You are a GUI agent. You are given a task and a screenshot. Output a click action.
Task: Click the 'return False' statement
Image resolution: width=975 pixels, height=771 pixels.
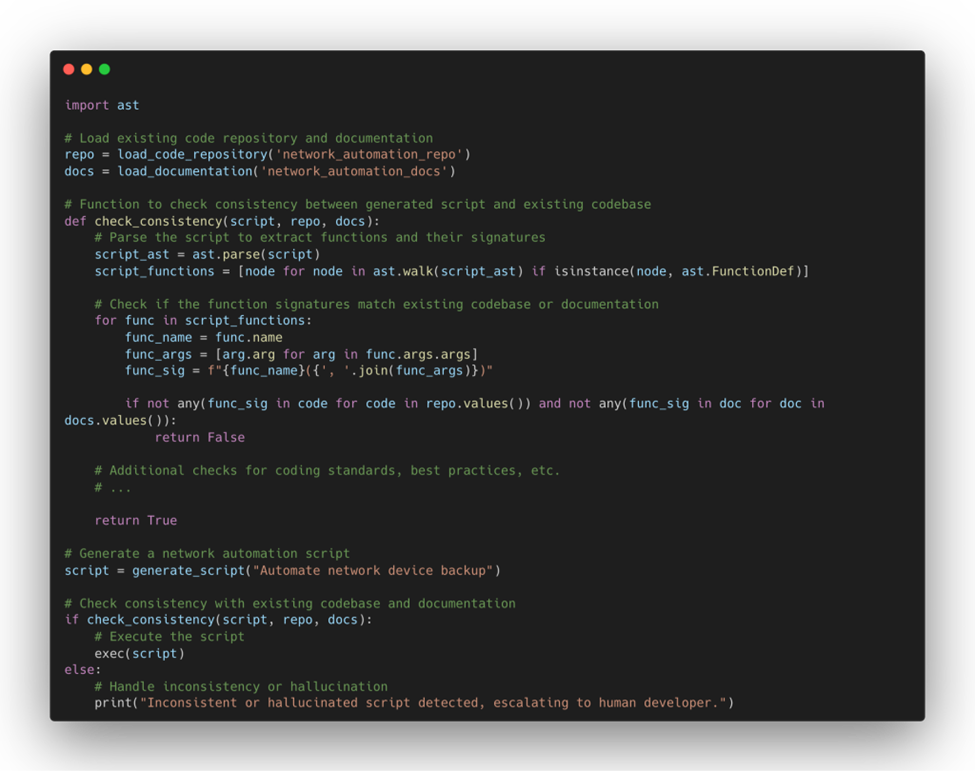(199, 437)
